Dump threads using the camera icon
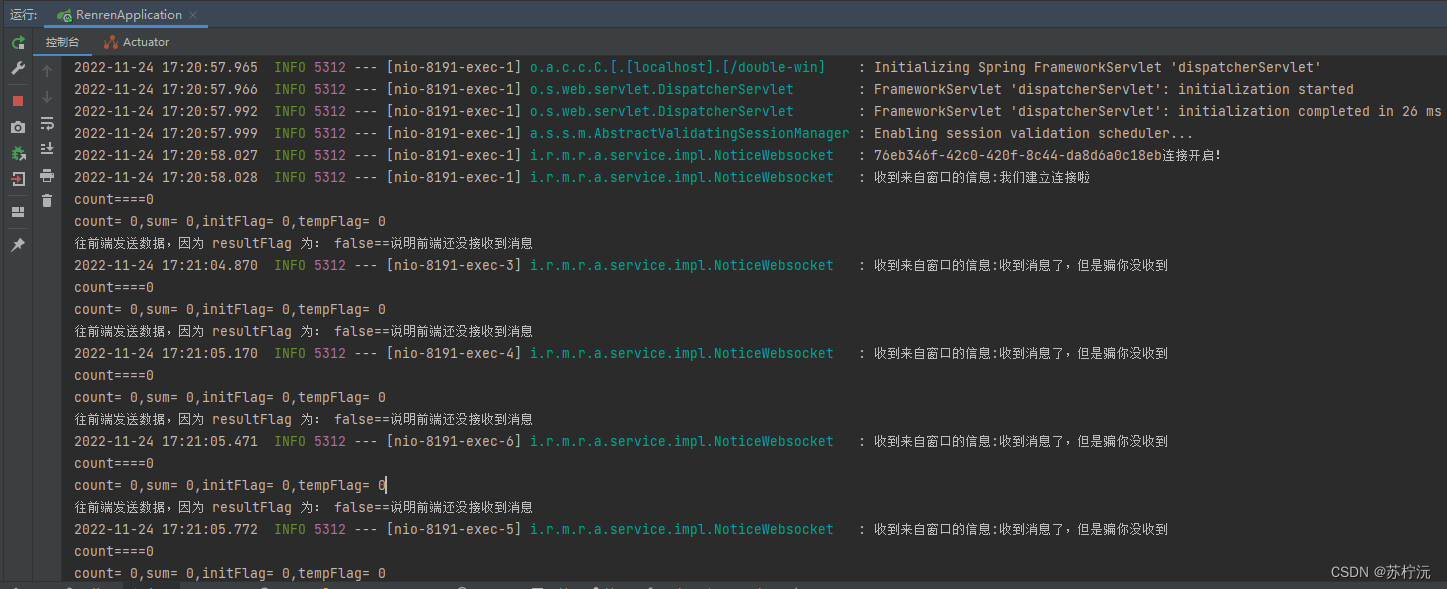 18,127
